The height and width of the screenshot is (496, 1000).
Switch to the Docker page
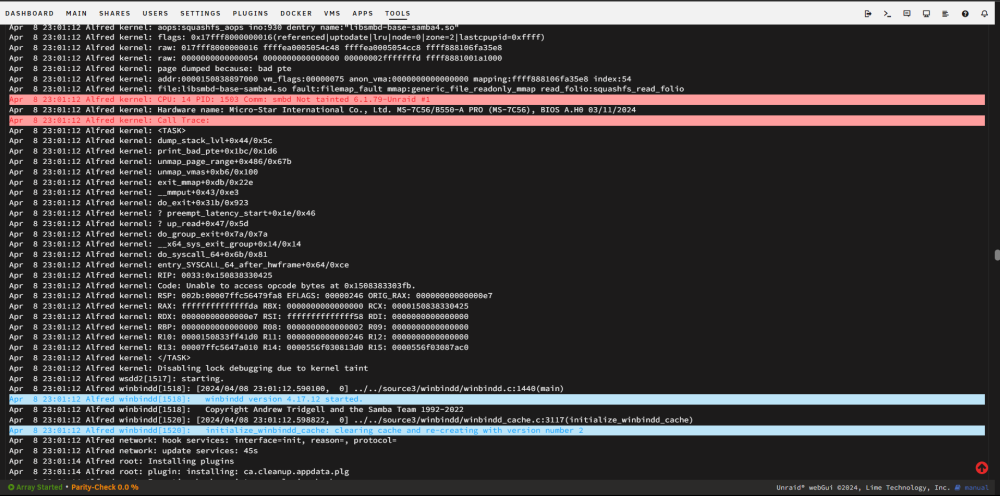[x=296, y=13]
